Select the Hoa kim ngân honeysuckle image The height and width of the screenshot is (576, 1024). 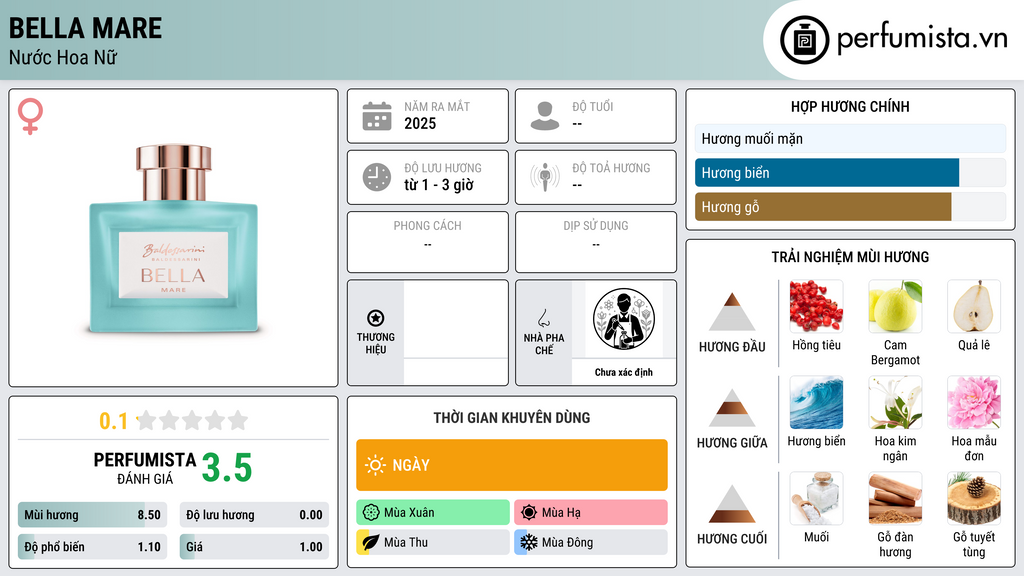click(x=895, y=402)
